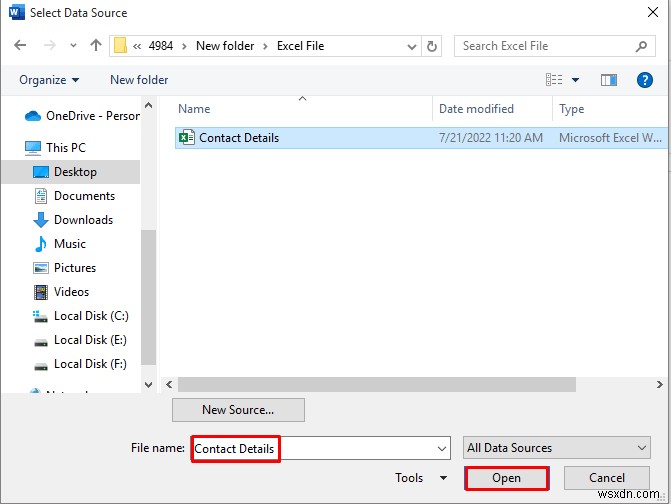Click horizontal scrollbar left arrow
This screenshot has width=671, height=504.
point(169,385)
